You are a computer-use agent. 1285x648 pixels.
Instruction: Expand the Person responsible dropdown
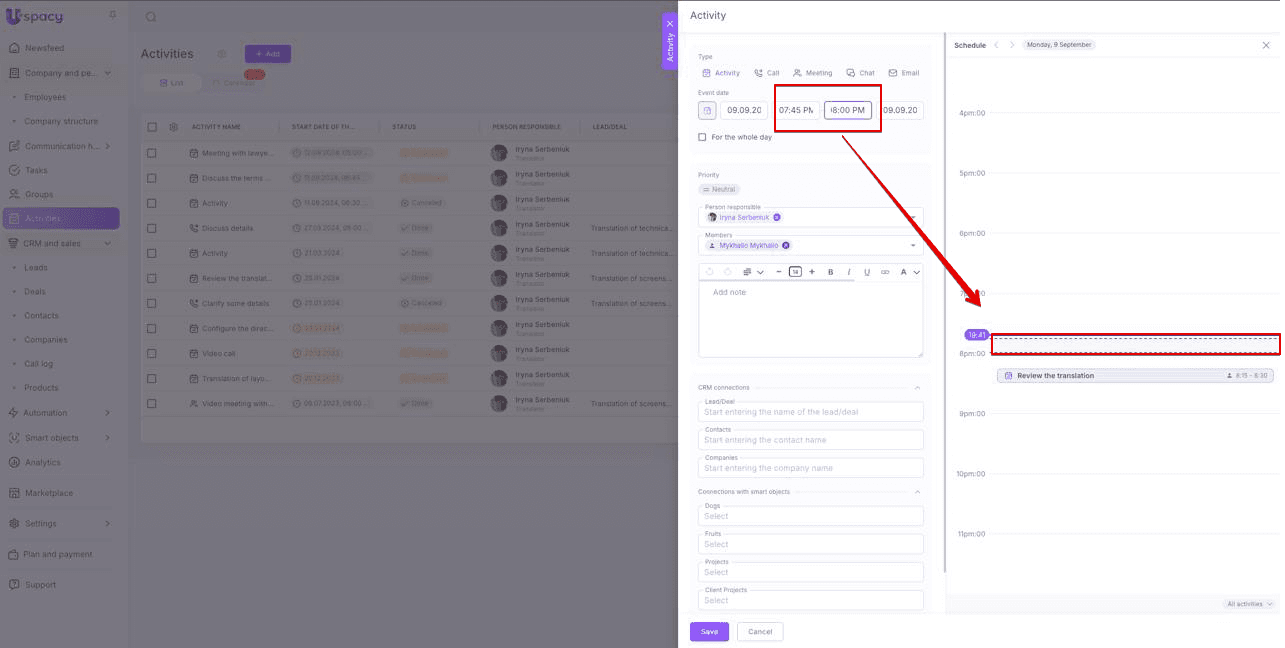point(913,217)
